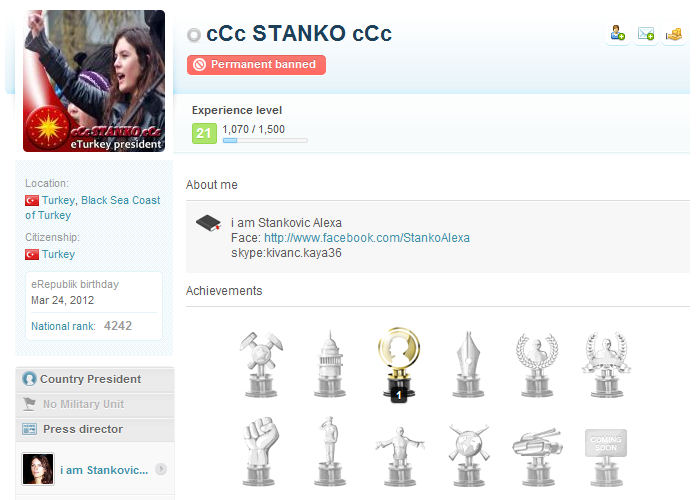
Task: Open the eTurkey president profile avatar image
Action: 94,81
